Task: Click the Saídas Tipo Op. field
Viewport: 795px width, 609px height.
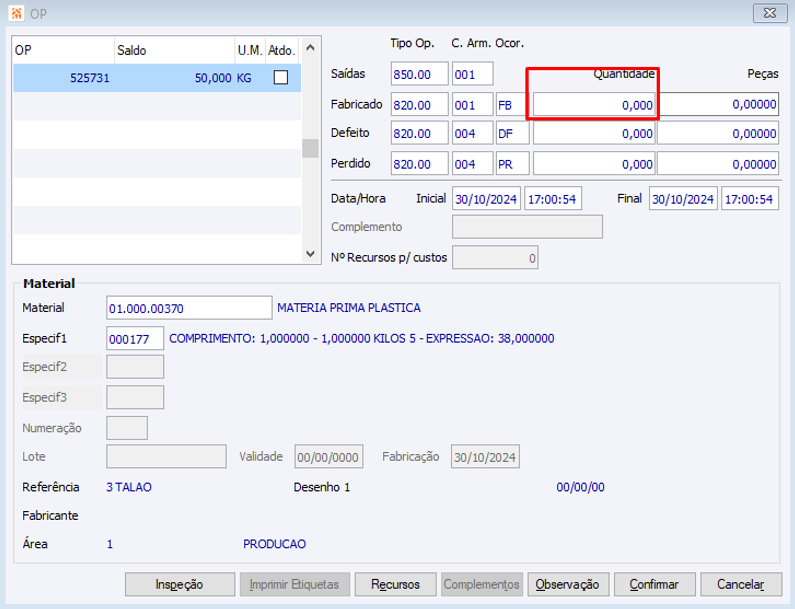Action: (x=419, y=74)
